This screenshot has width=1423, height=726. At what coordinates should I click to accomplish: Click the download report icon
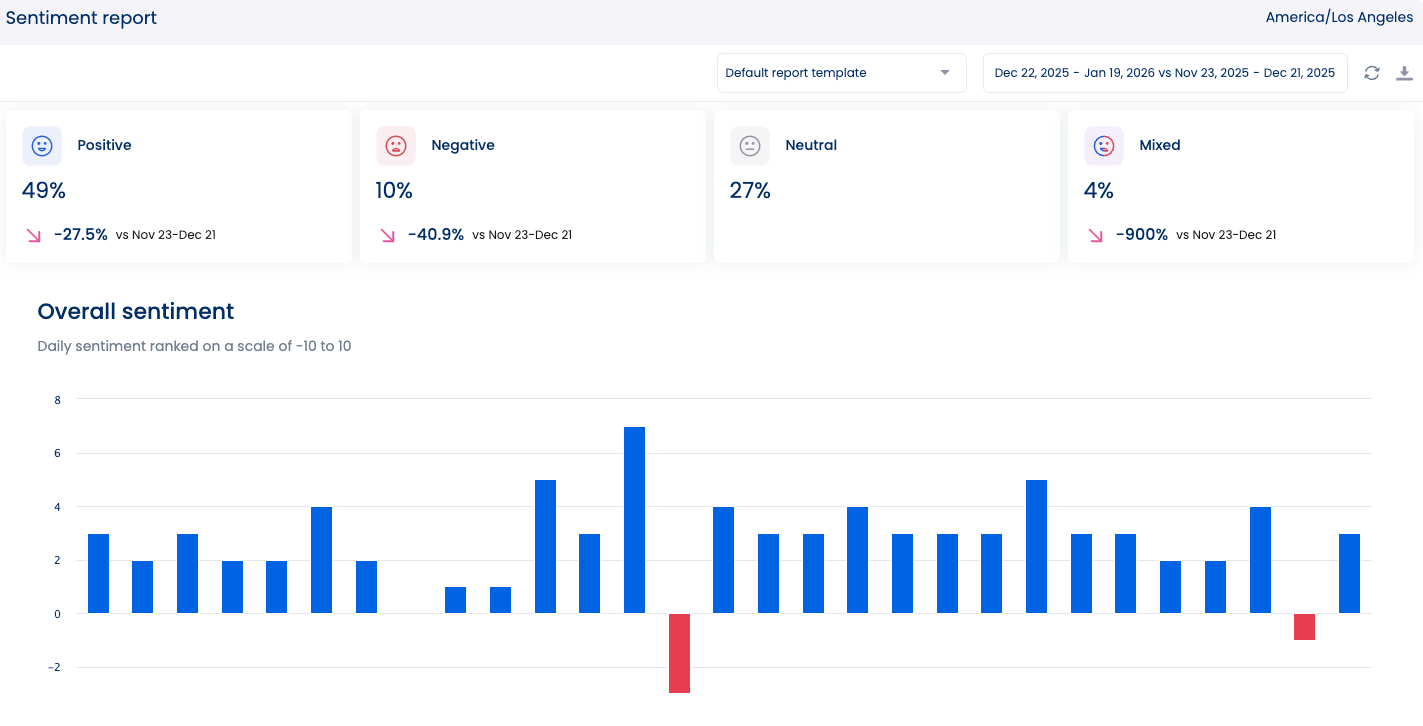pyautogui.click(x=1404, y=73)
